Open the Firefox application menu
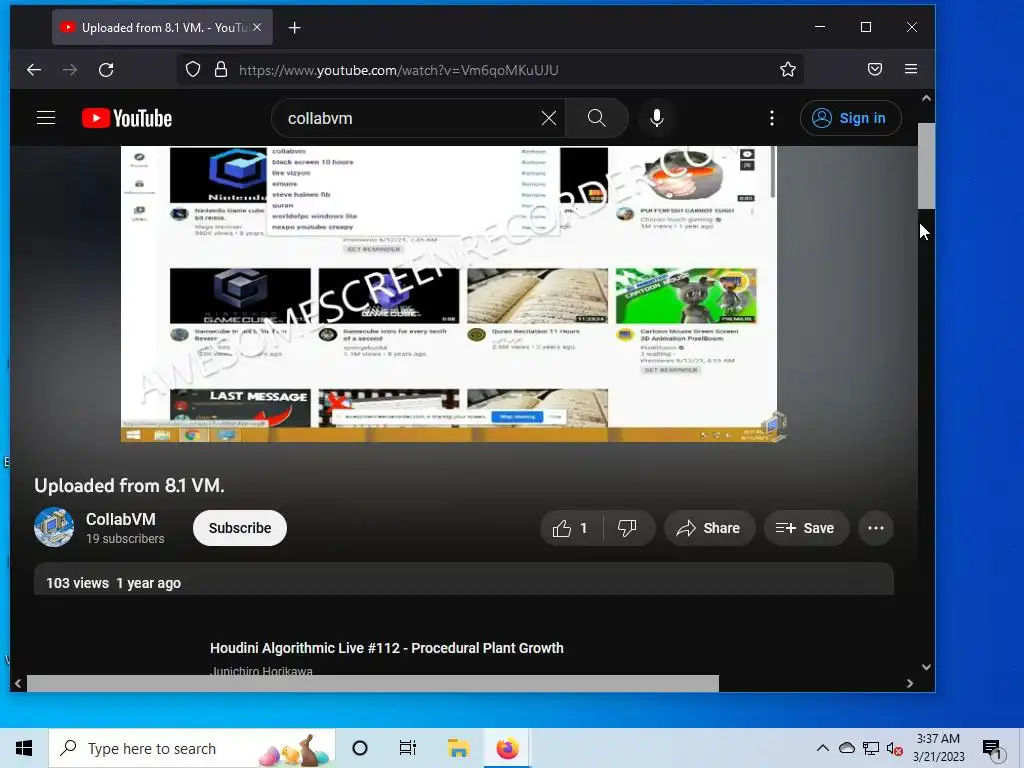This screenshot has width=1024, height=768. [x=911, y=69]
